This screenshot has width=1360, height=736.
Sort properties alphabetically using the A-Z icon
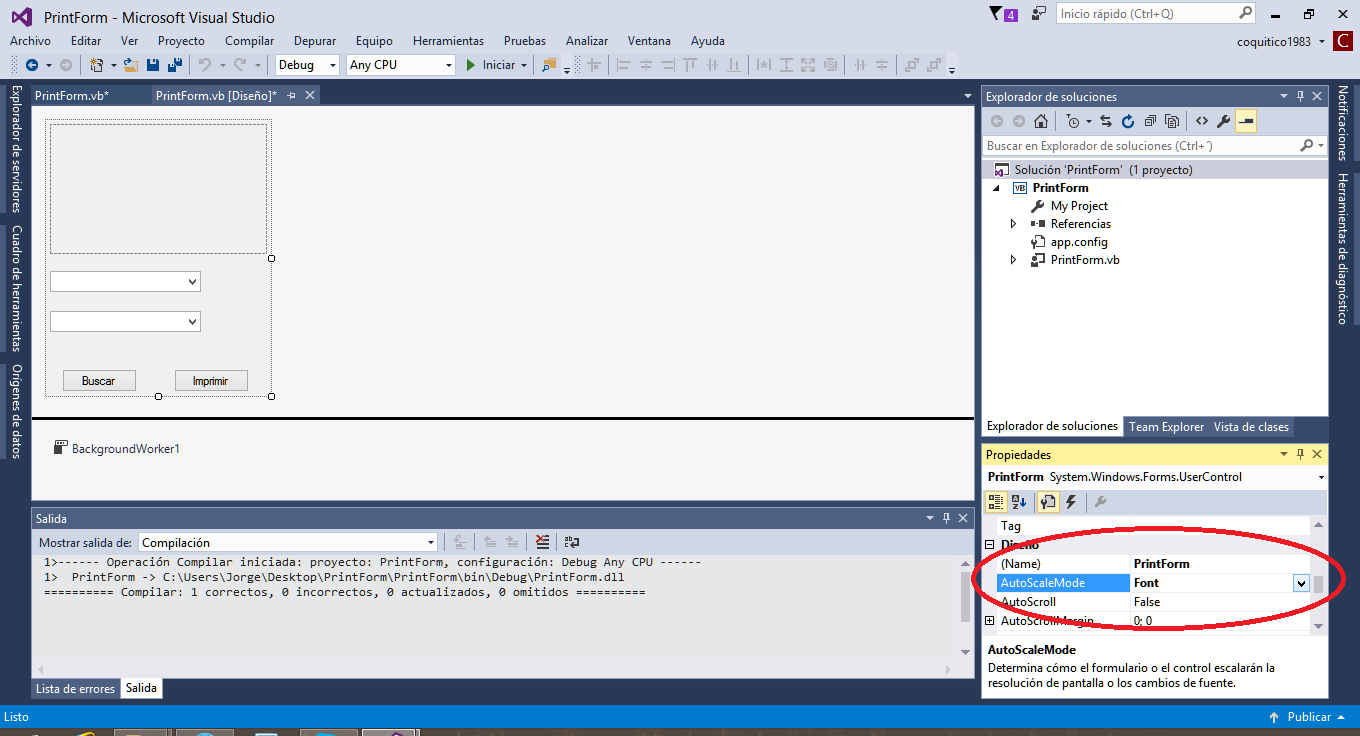pos(1019,502)
